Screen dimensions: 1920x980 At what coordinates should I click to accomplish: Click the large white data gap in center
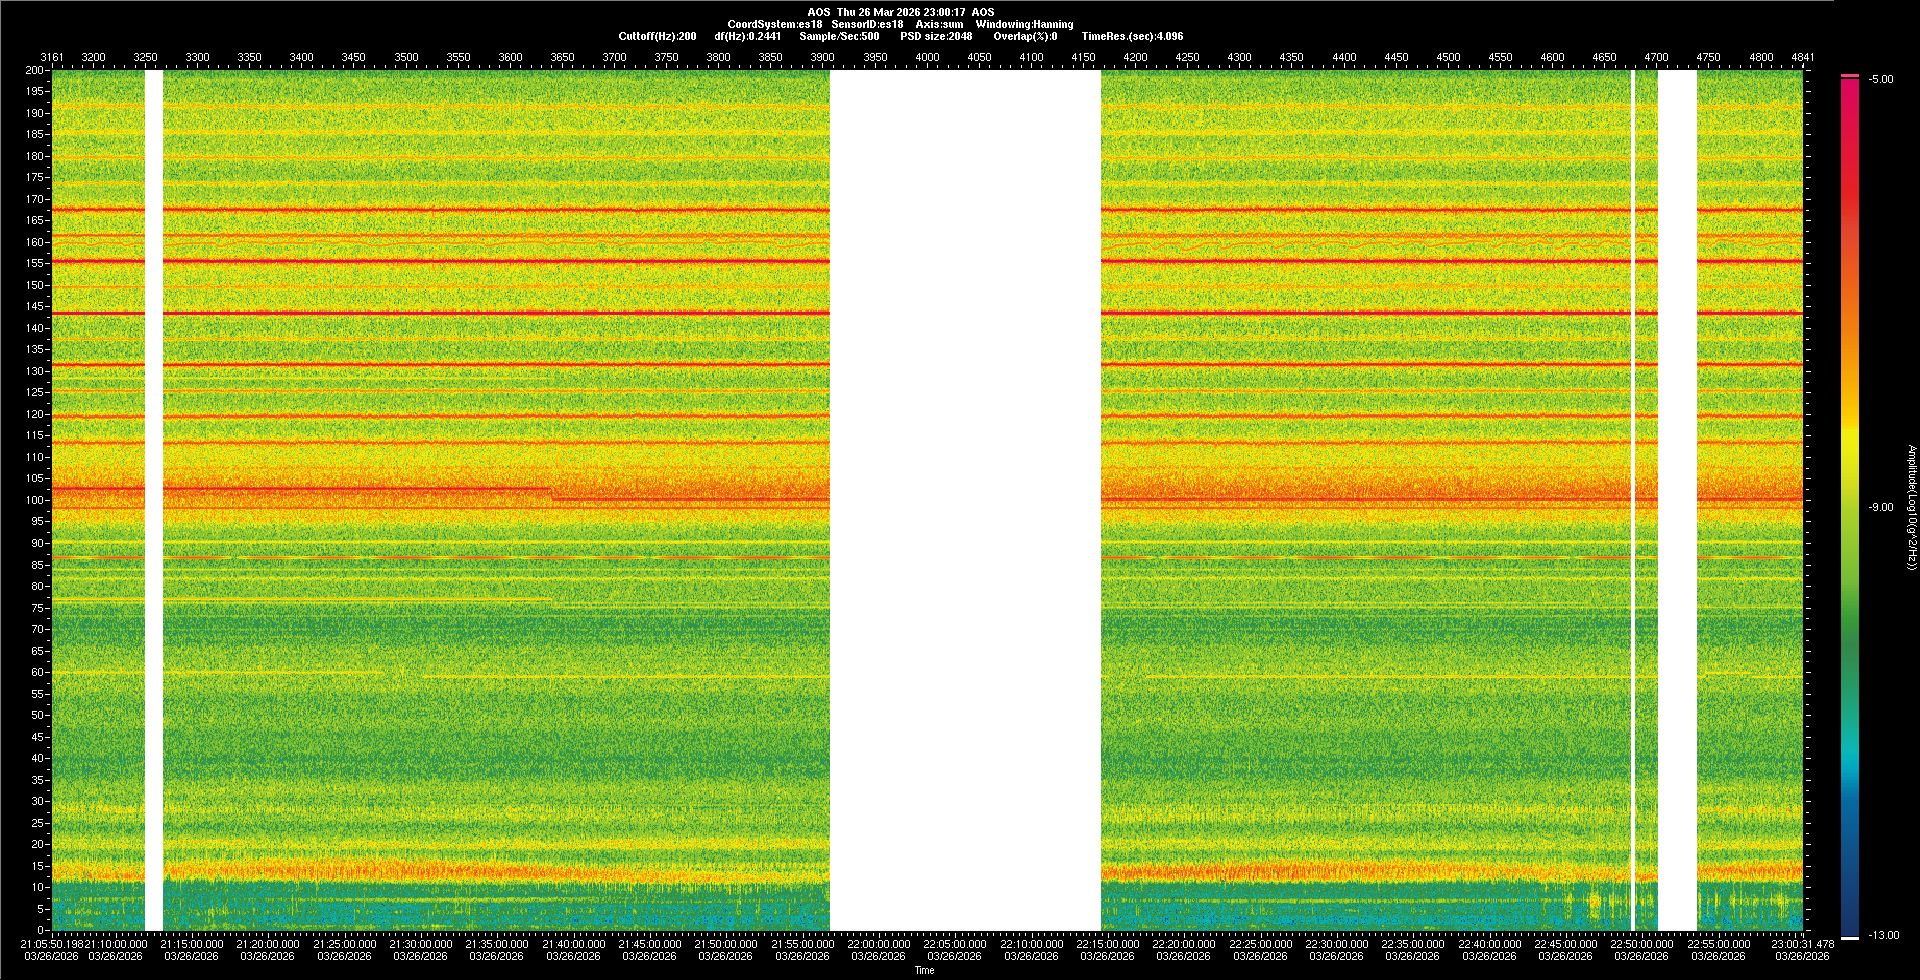(965, 500)
